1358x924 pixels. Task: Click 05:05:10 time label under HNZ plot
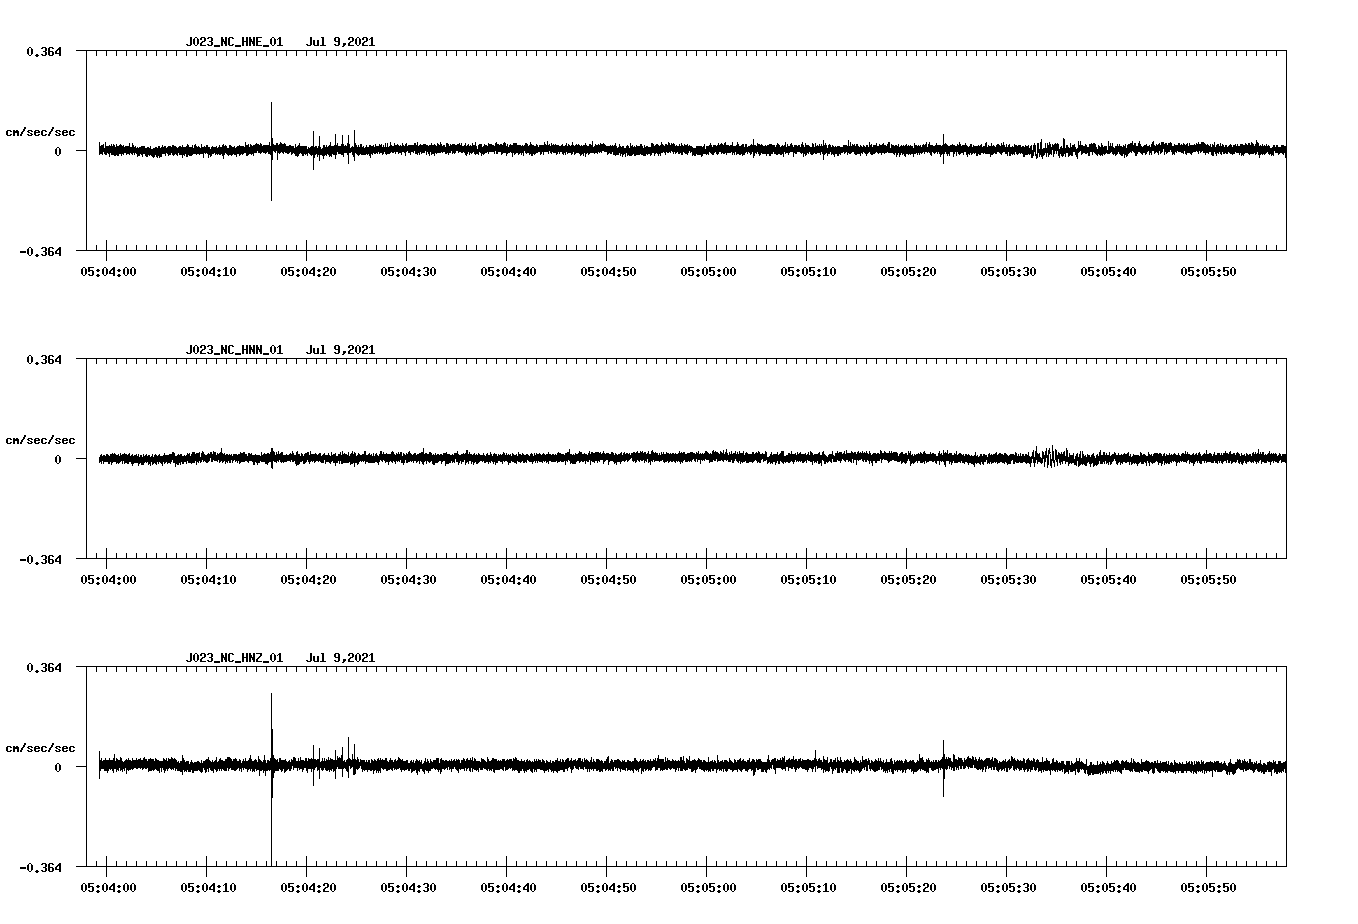click(807, 888)
